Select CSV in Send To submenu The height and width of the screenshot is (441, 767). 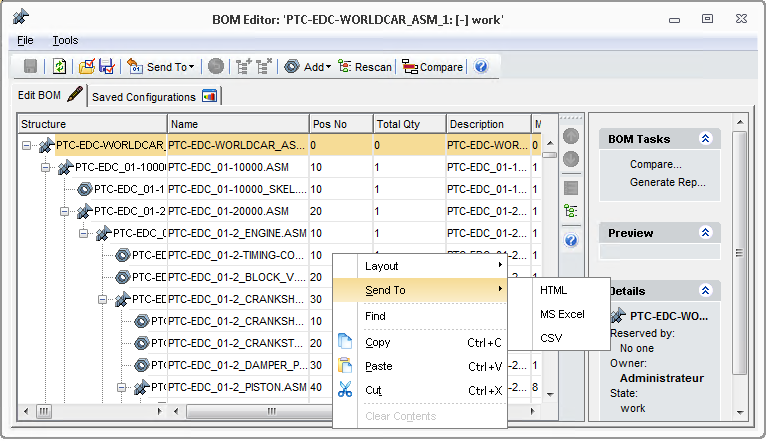coord(559,338)
